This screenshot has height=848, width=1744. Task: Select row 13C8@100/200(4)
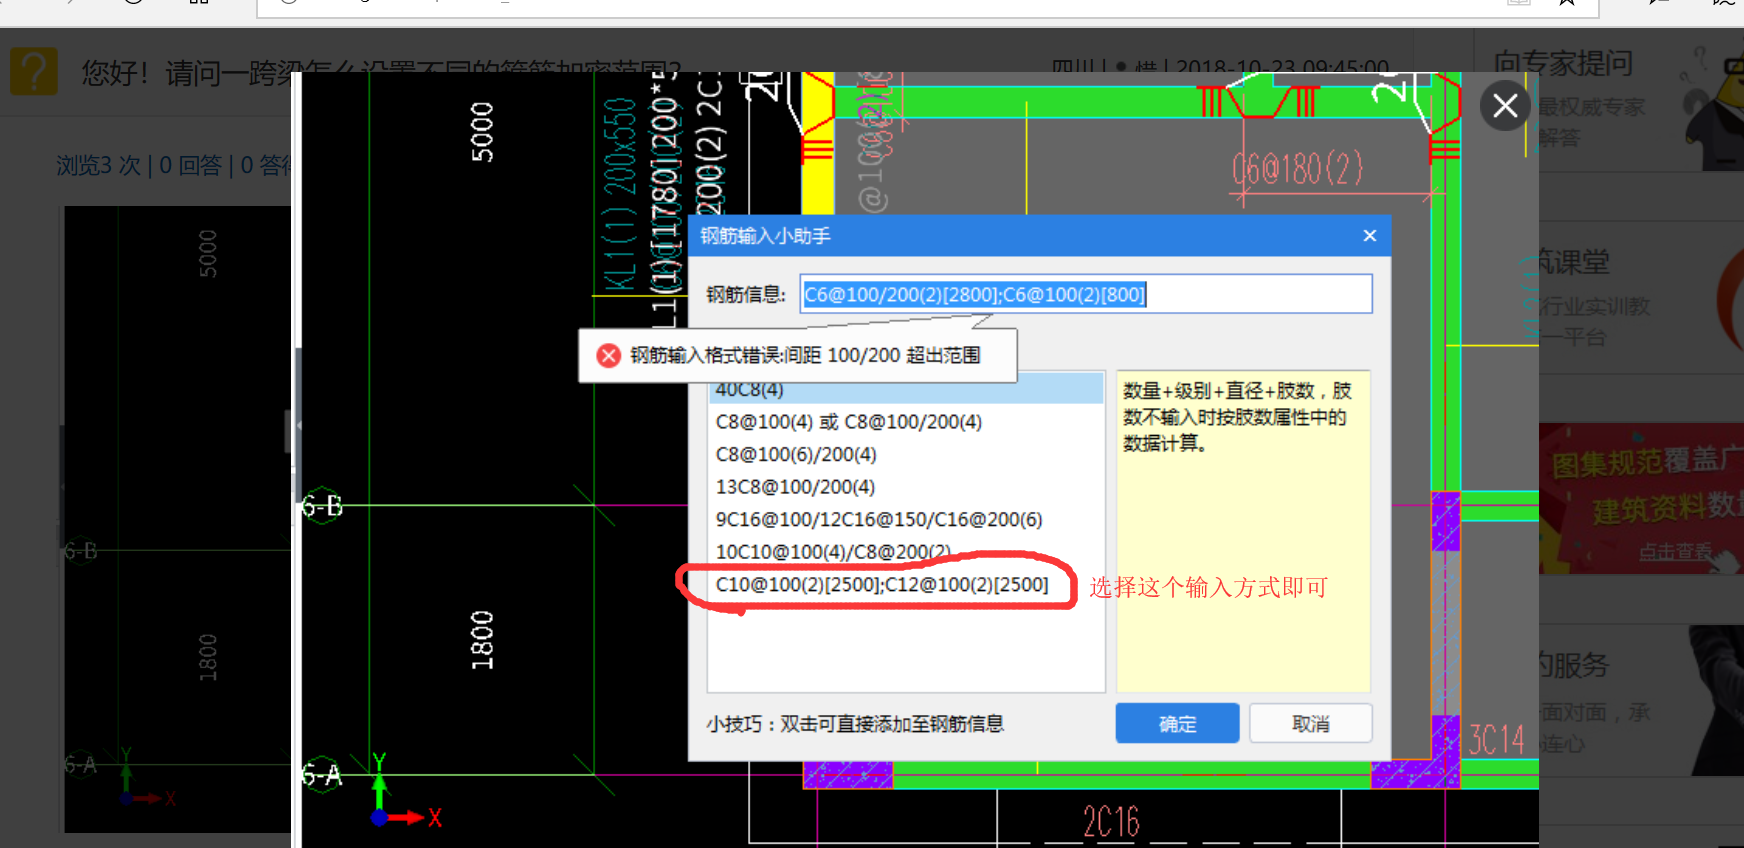tap(905, 487)
